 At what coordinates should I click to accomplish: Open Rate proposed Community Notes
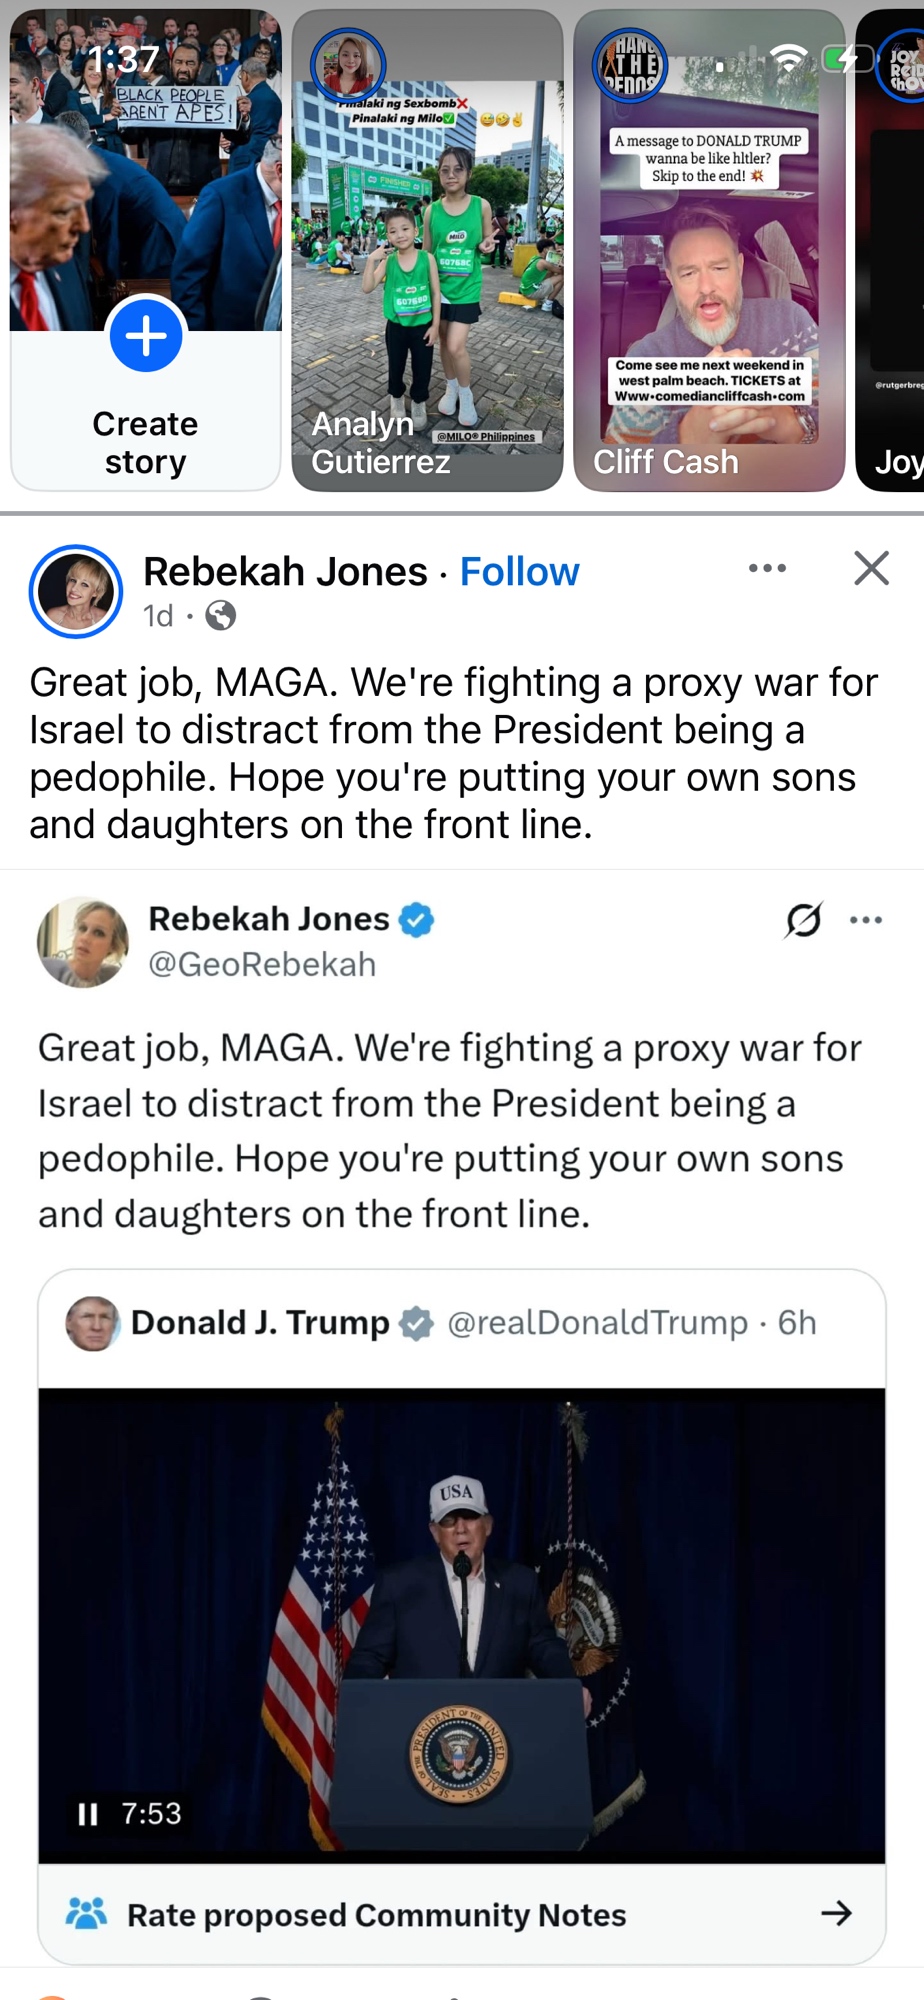coord(376,1915)
